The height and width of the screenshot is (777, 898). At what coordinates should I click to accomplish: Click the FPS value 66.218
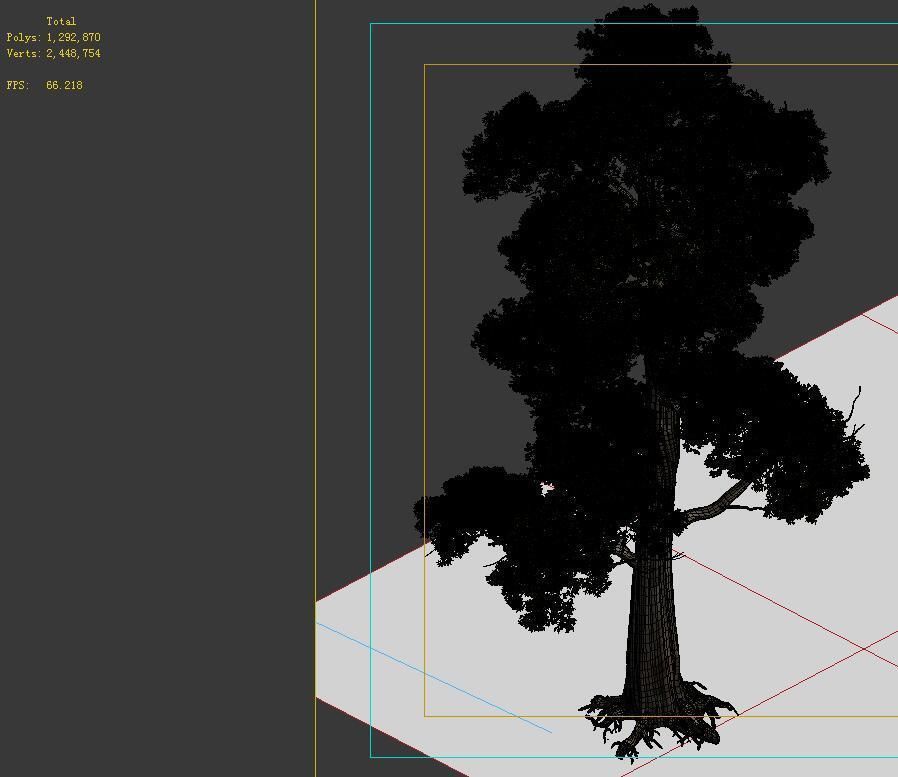pos(64,85)
